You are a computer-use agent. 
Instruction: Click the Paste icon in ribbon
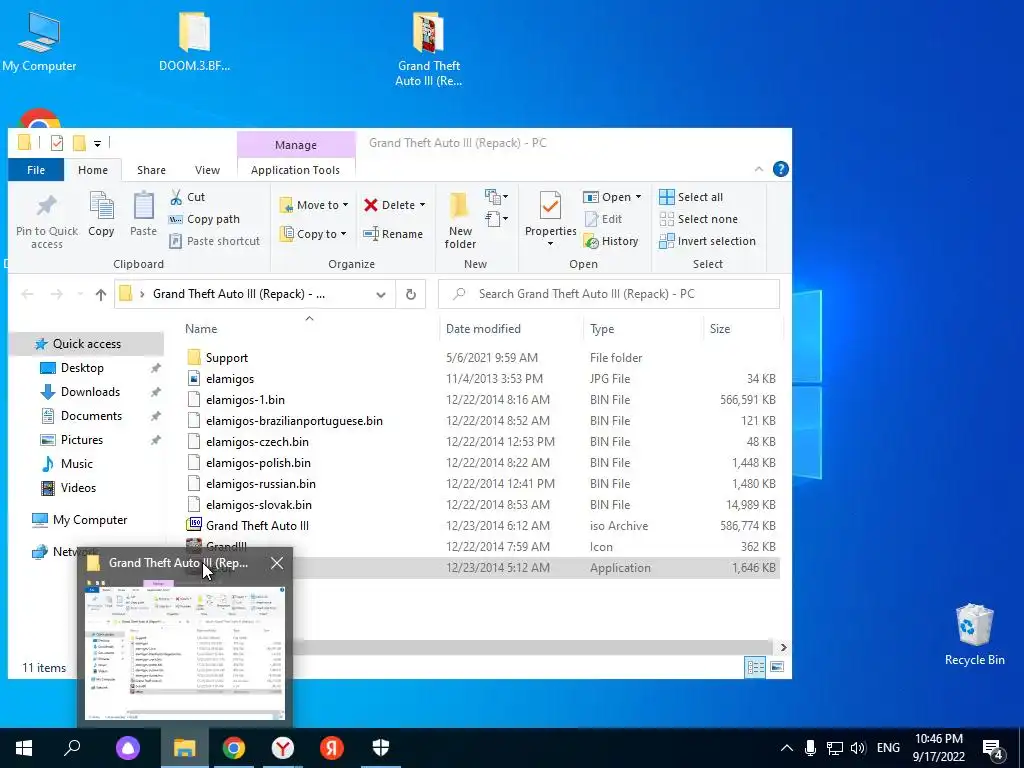[143, 206]
